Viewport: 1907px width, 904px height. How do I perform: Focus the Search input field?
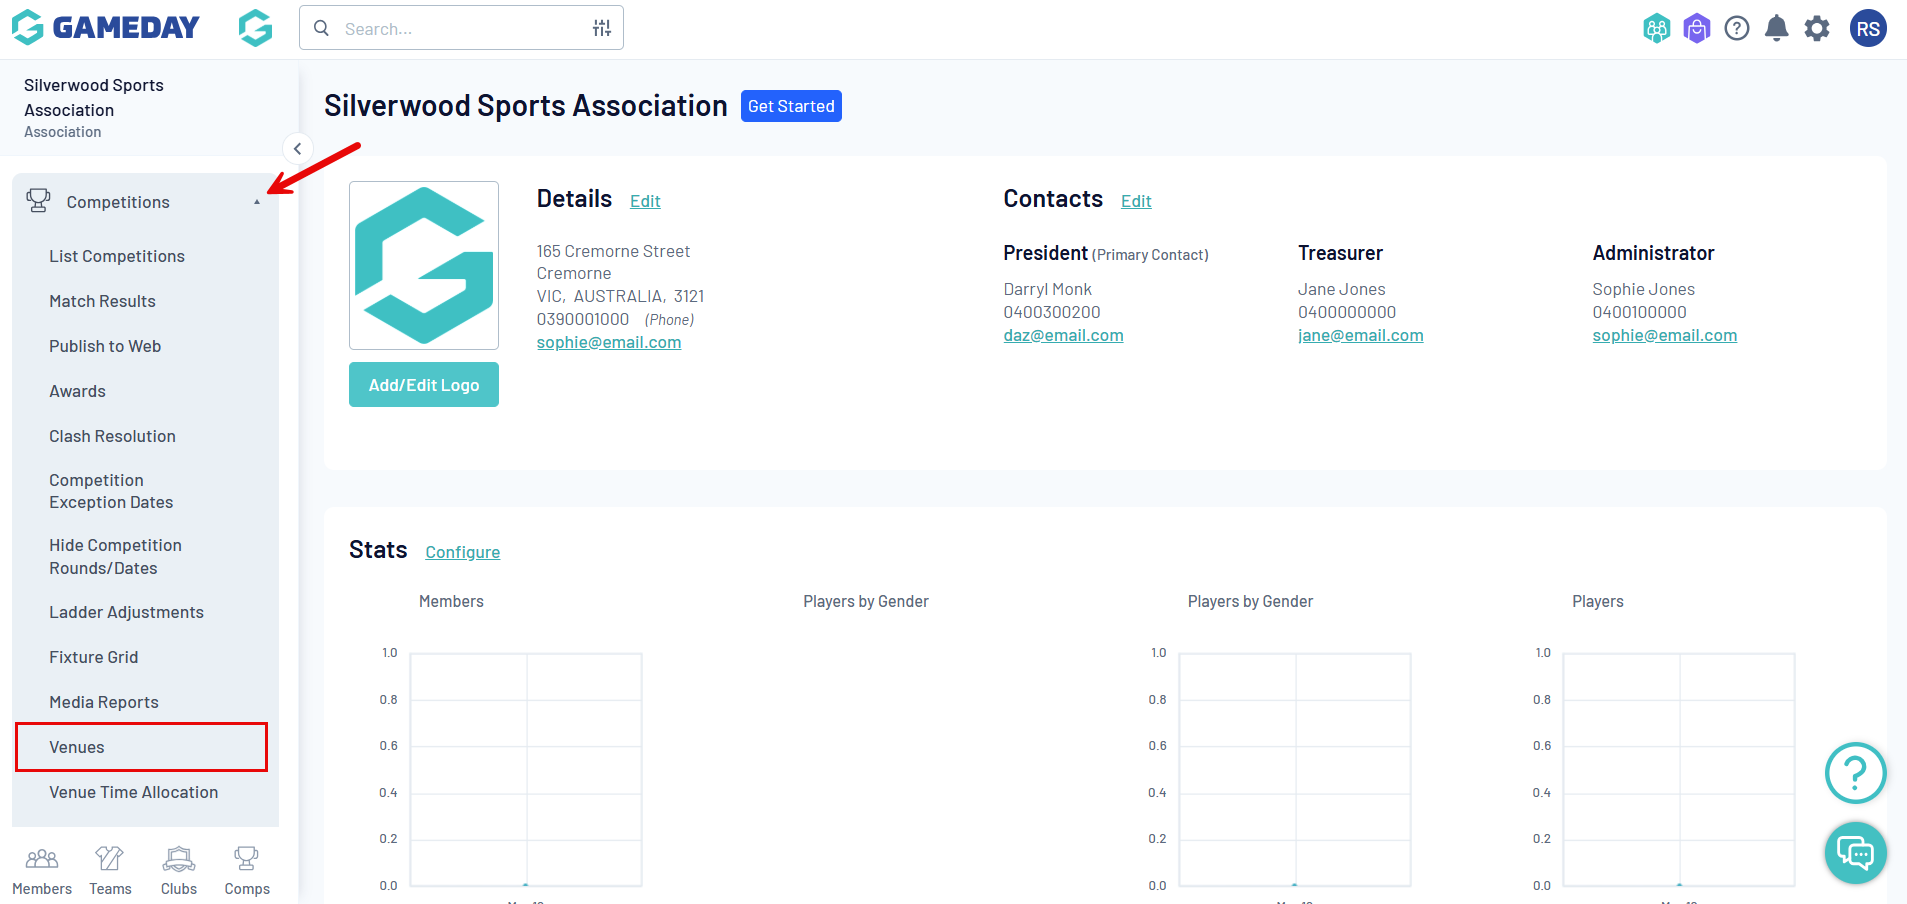tap(461, 28)
